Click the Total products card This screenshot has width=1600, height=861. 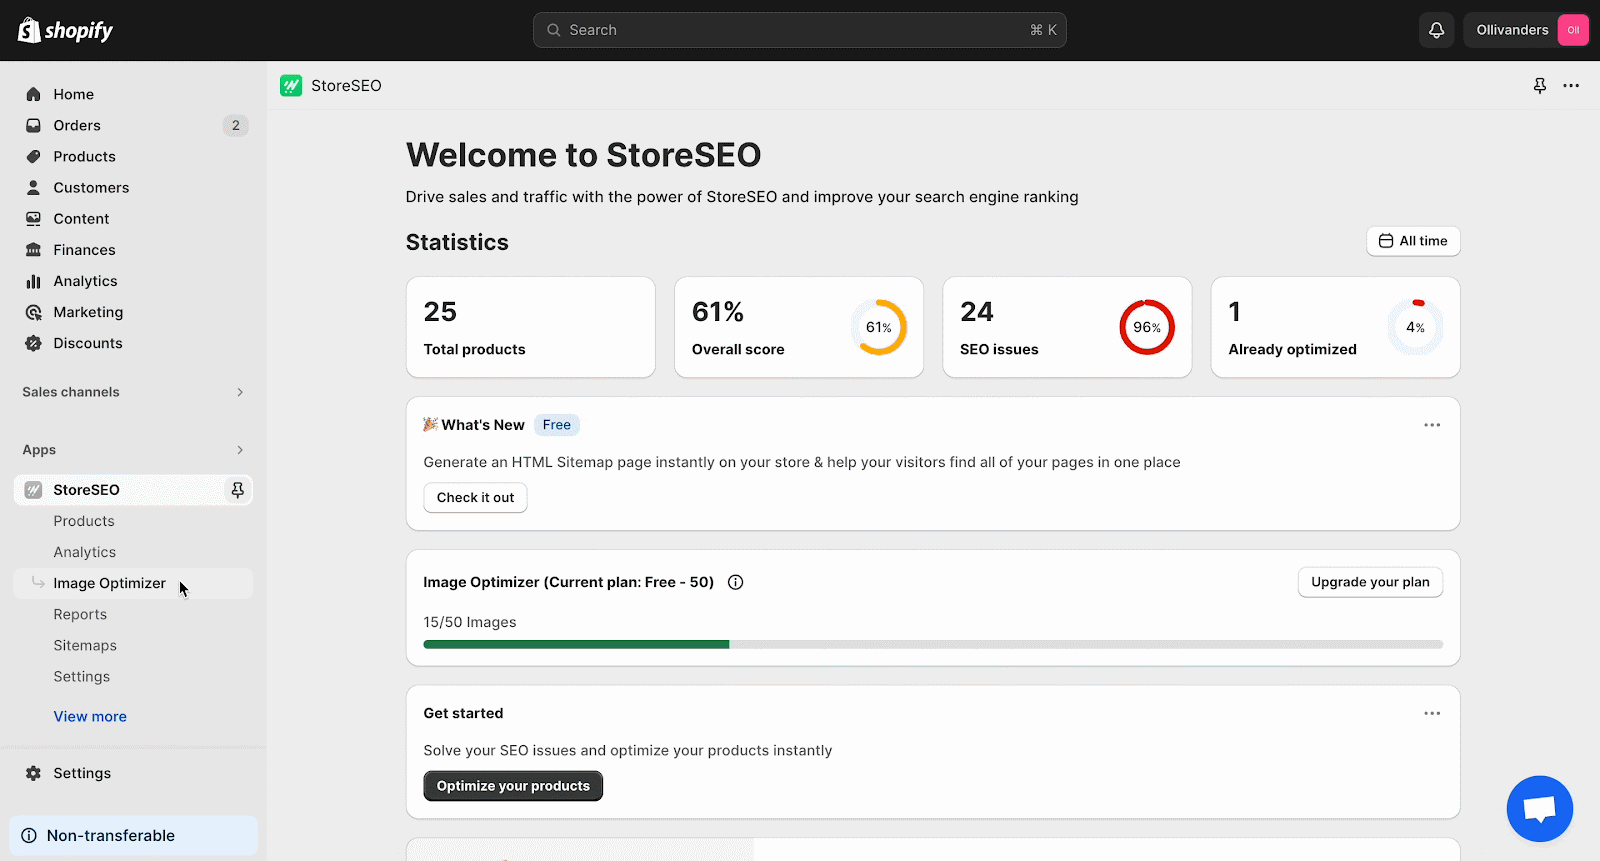530,327
